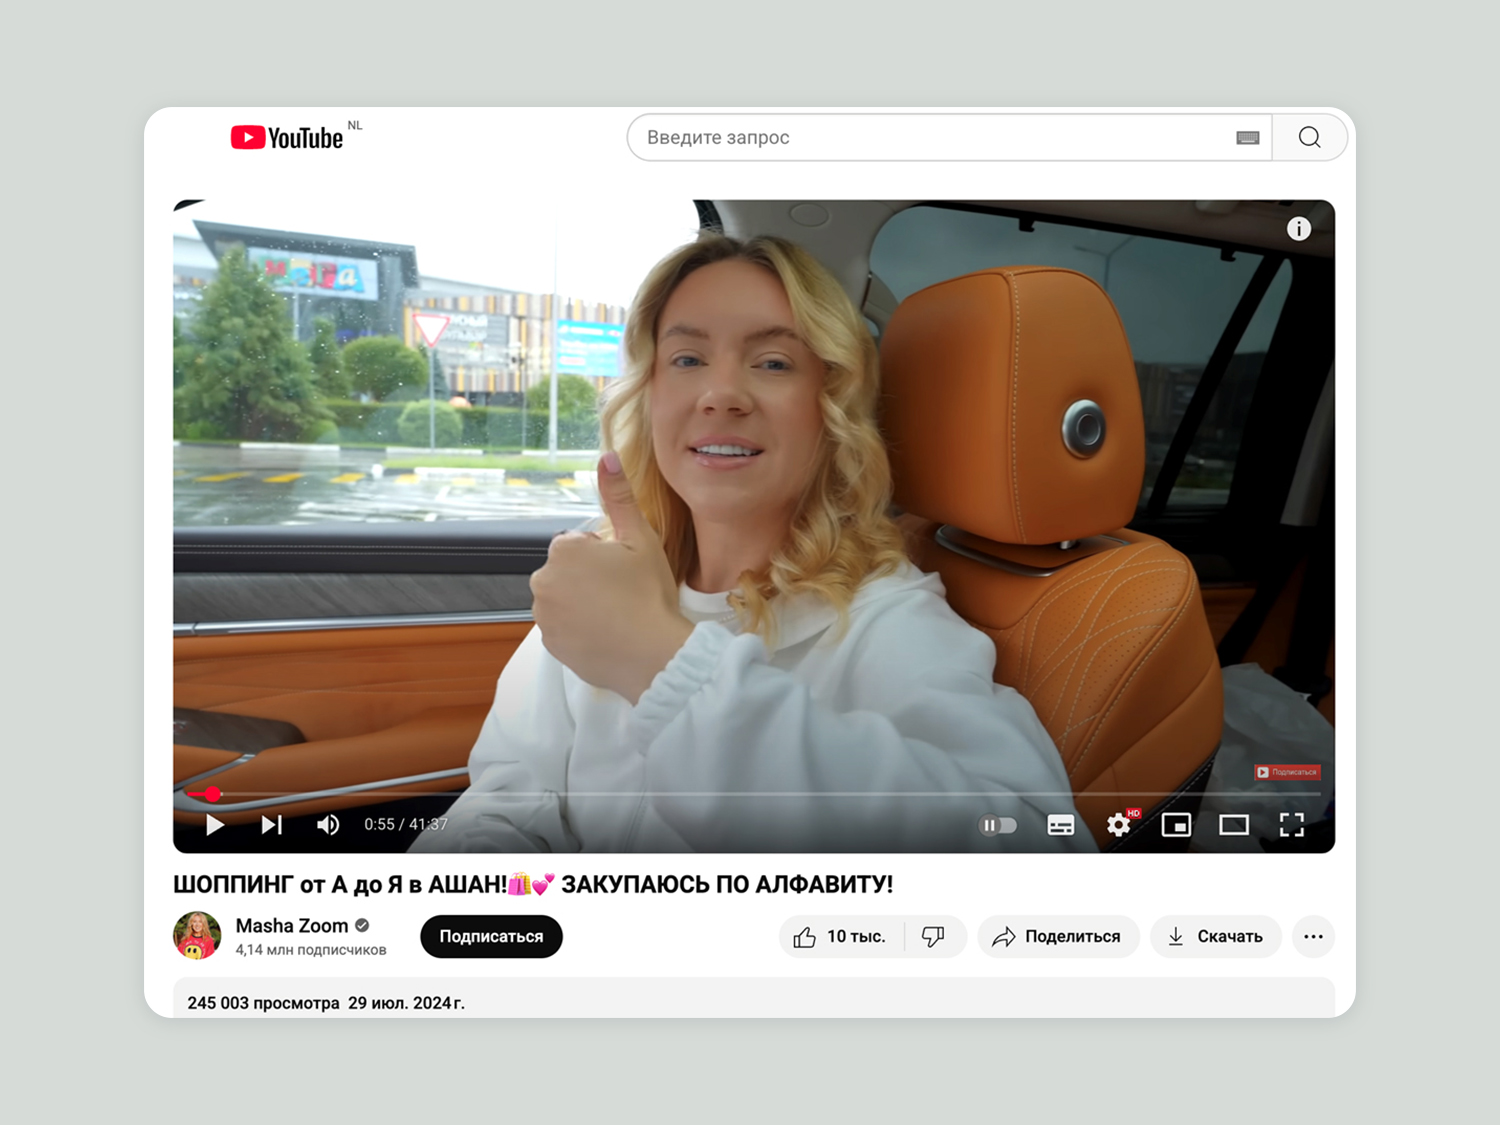The width and height of the screenshot is (1500, 1125).
Task: Switch to theater mode view
Action: (1234, 825)
